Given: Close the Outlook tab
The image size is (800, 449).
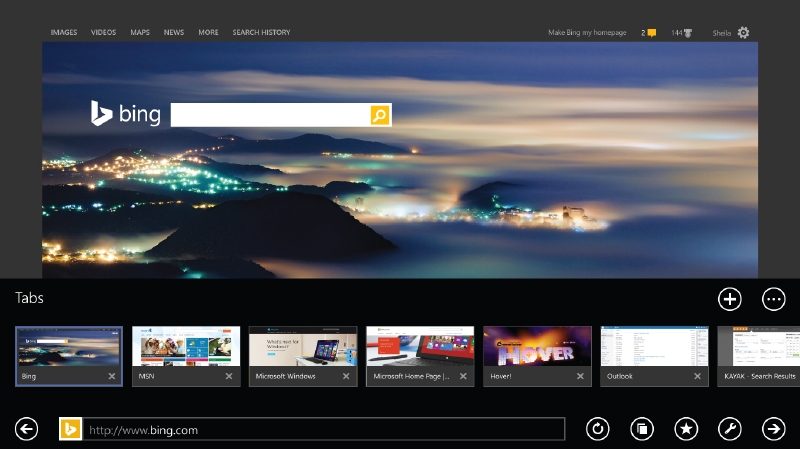Looking at the screenshot, I should tap(697, 376).
